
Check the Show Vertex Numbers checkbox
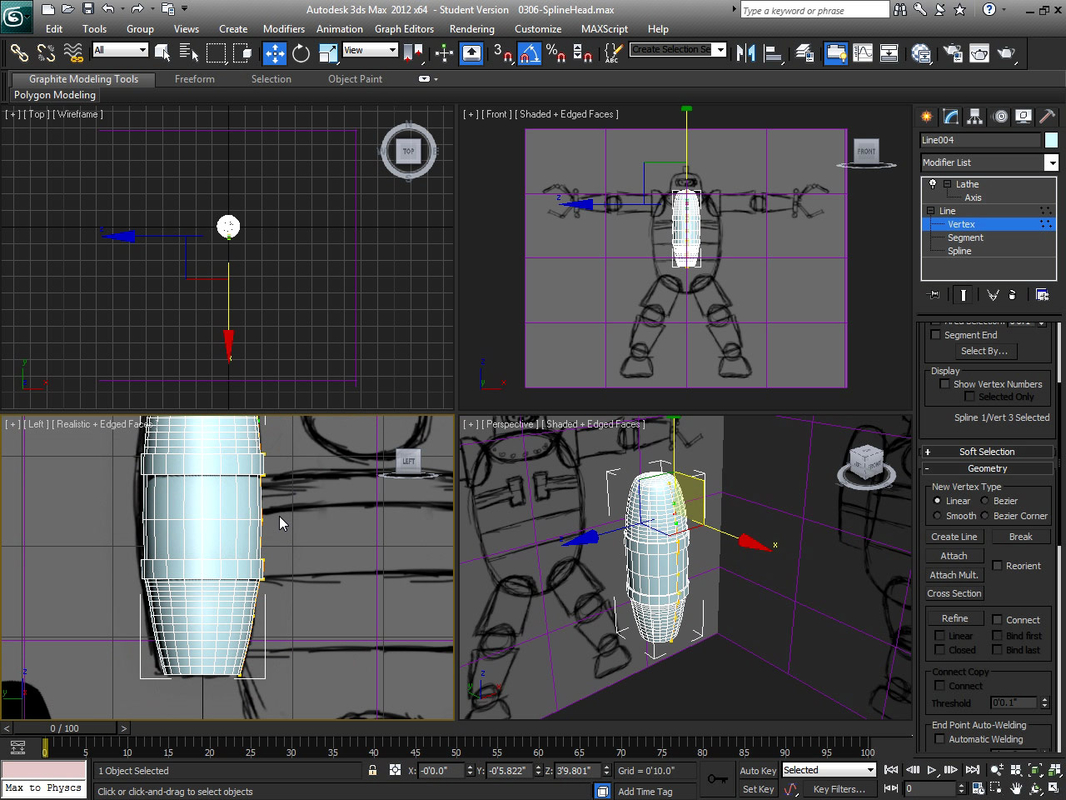(945, 384)
